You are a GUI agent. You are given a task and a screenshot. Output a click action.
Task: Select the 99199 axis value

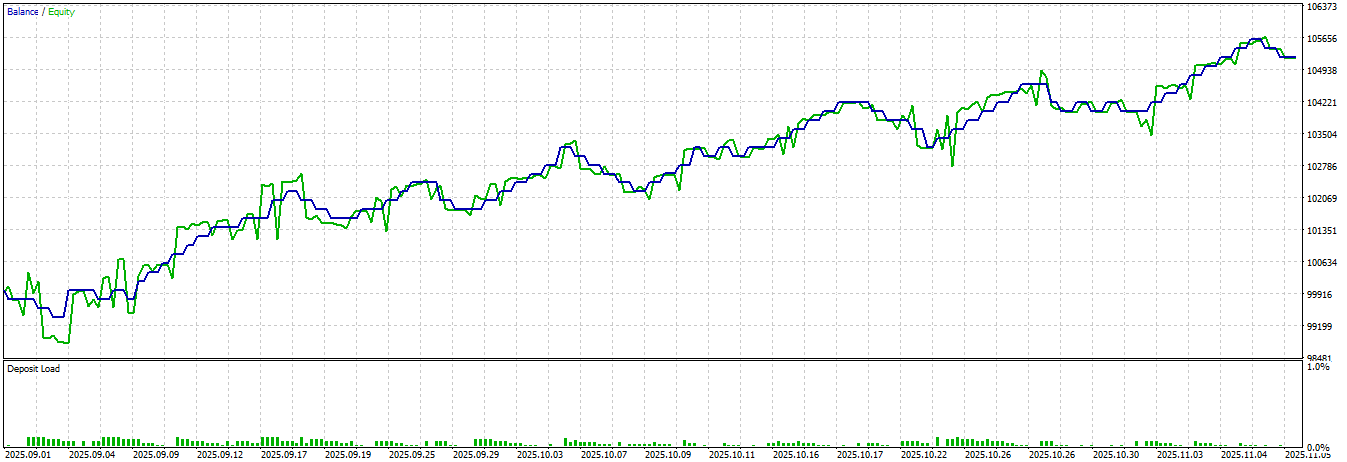tap(1319, 327)
